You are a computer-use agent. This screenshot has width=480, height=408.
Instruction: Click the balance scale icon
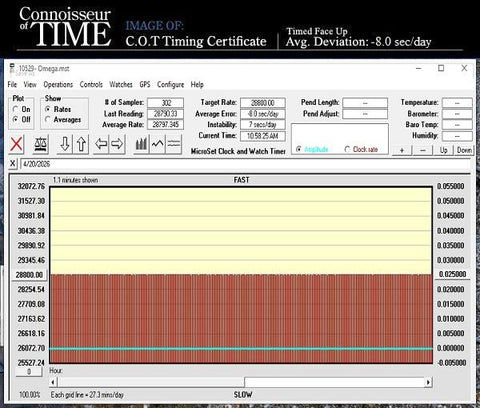click(41, 144)
